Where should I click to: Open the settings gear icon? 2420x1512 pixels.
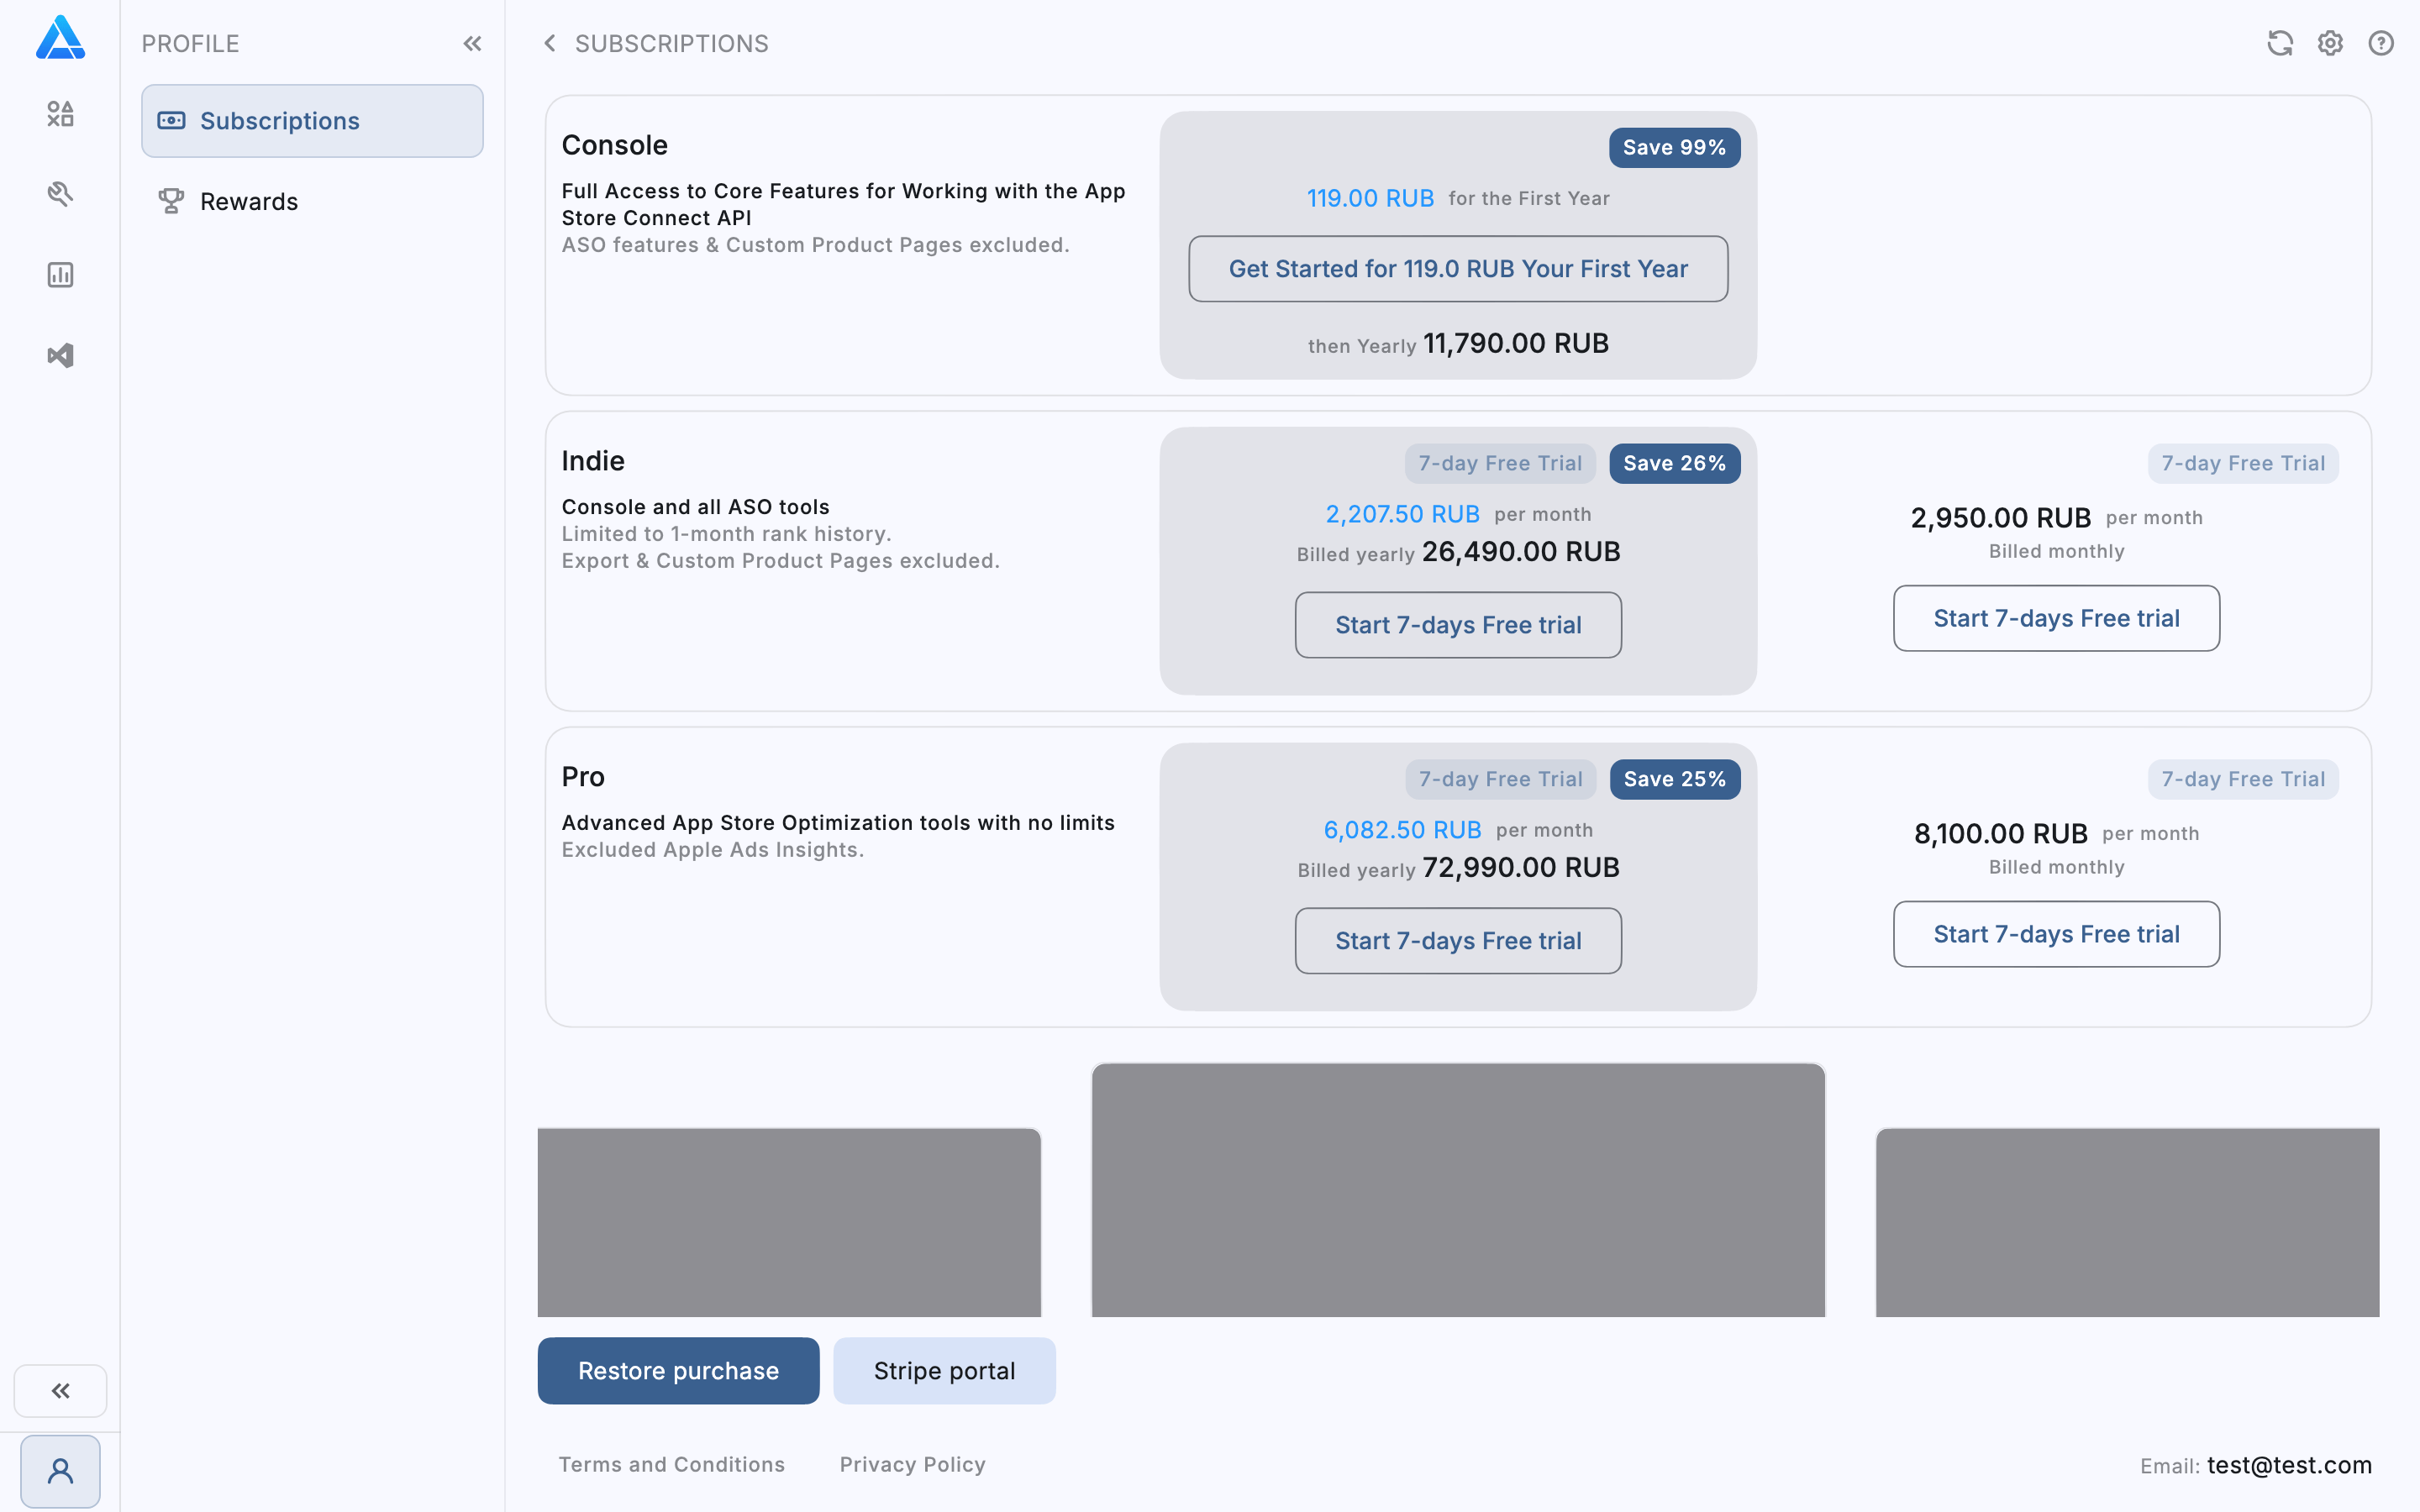click(x=2330, y=43)
